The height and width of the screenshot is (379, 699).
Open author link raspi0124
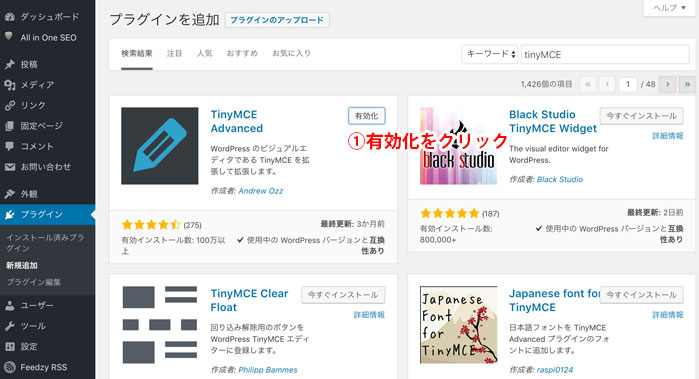point(555,370)
